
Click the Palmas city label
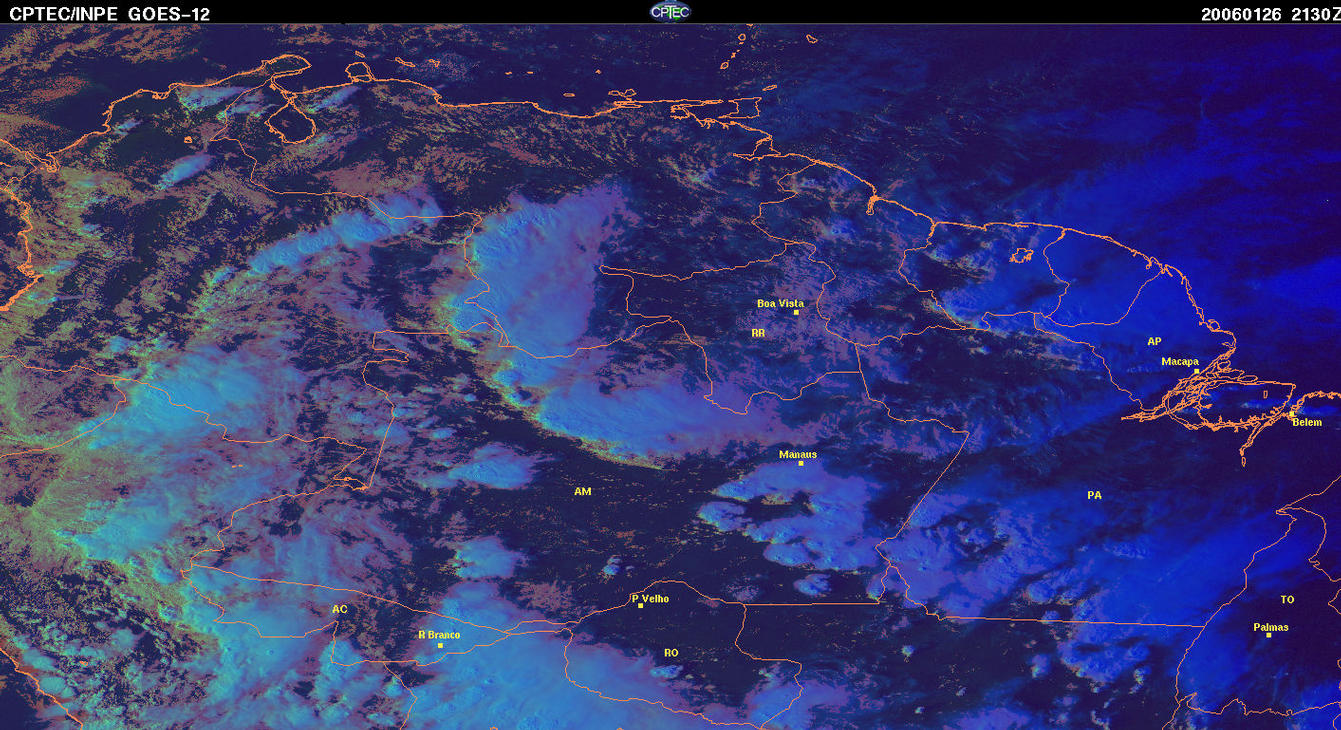(x=1271, y=628)
